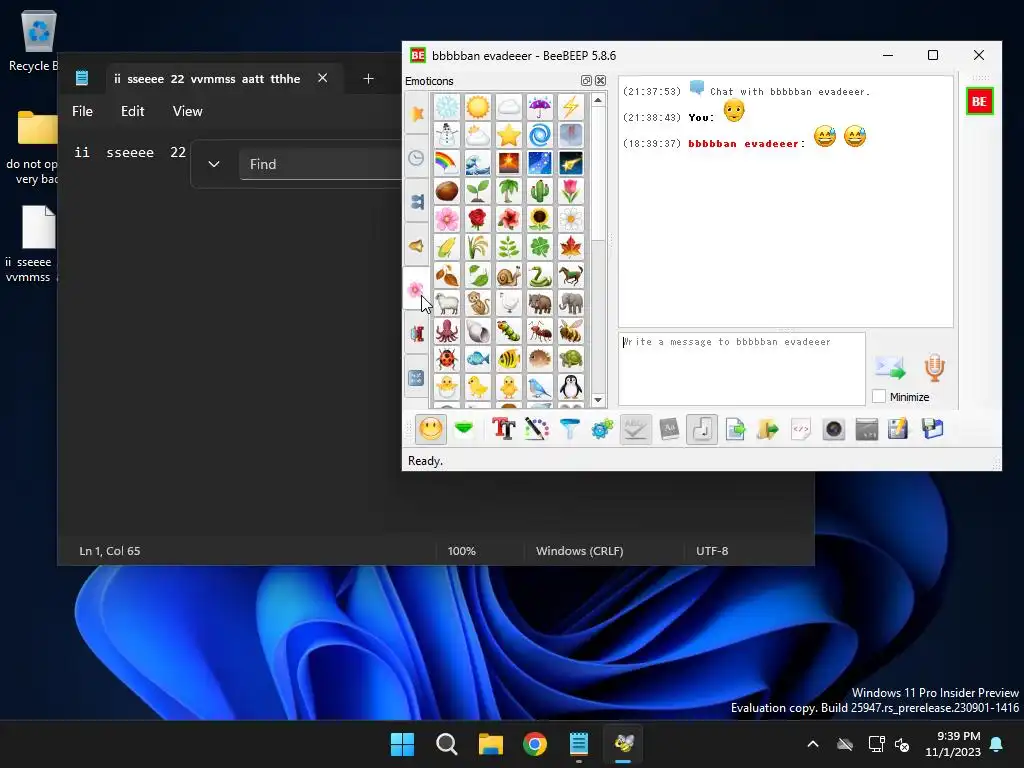Viewport: 1024px width, 768px height.
Task: Check the Minimize checkbox
Action: click(x=879, y=396)
